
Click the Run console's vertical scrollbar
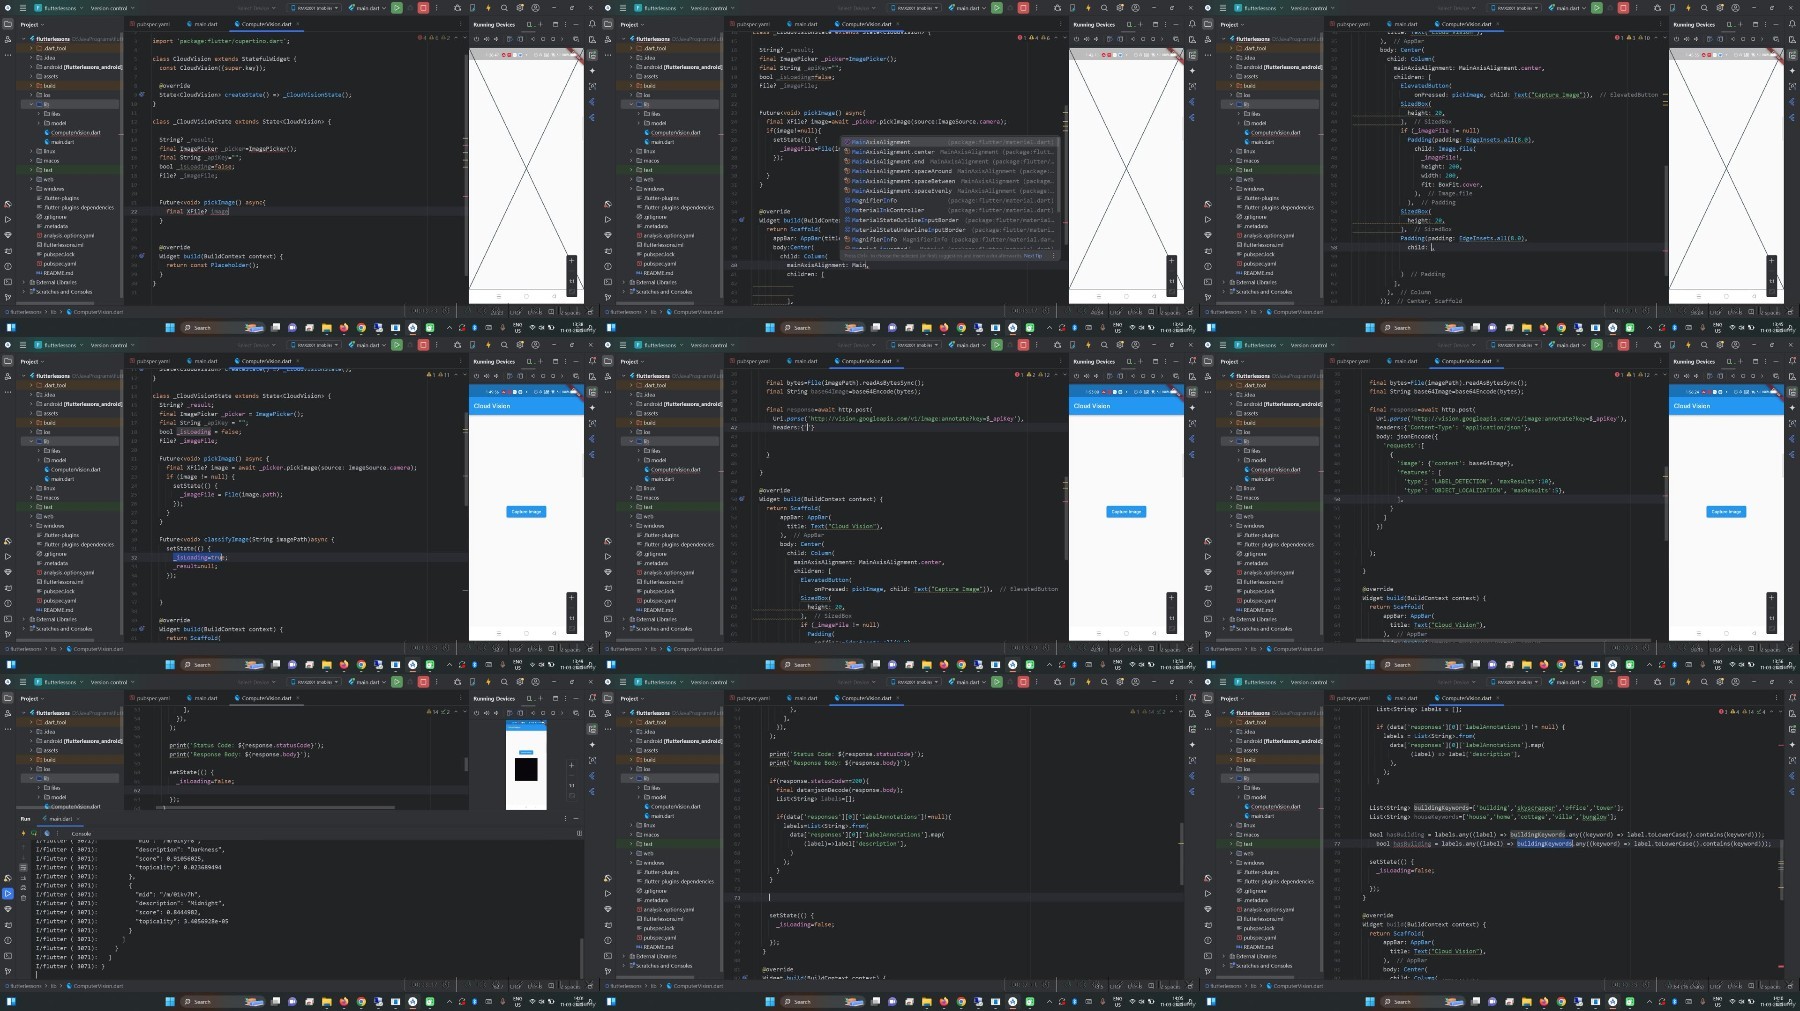click(581, 958)
